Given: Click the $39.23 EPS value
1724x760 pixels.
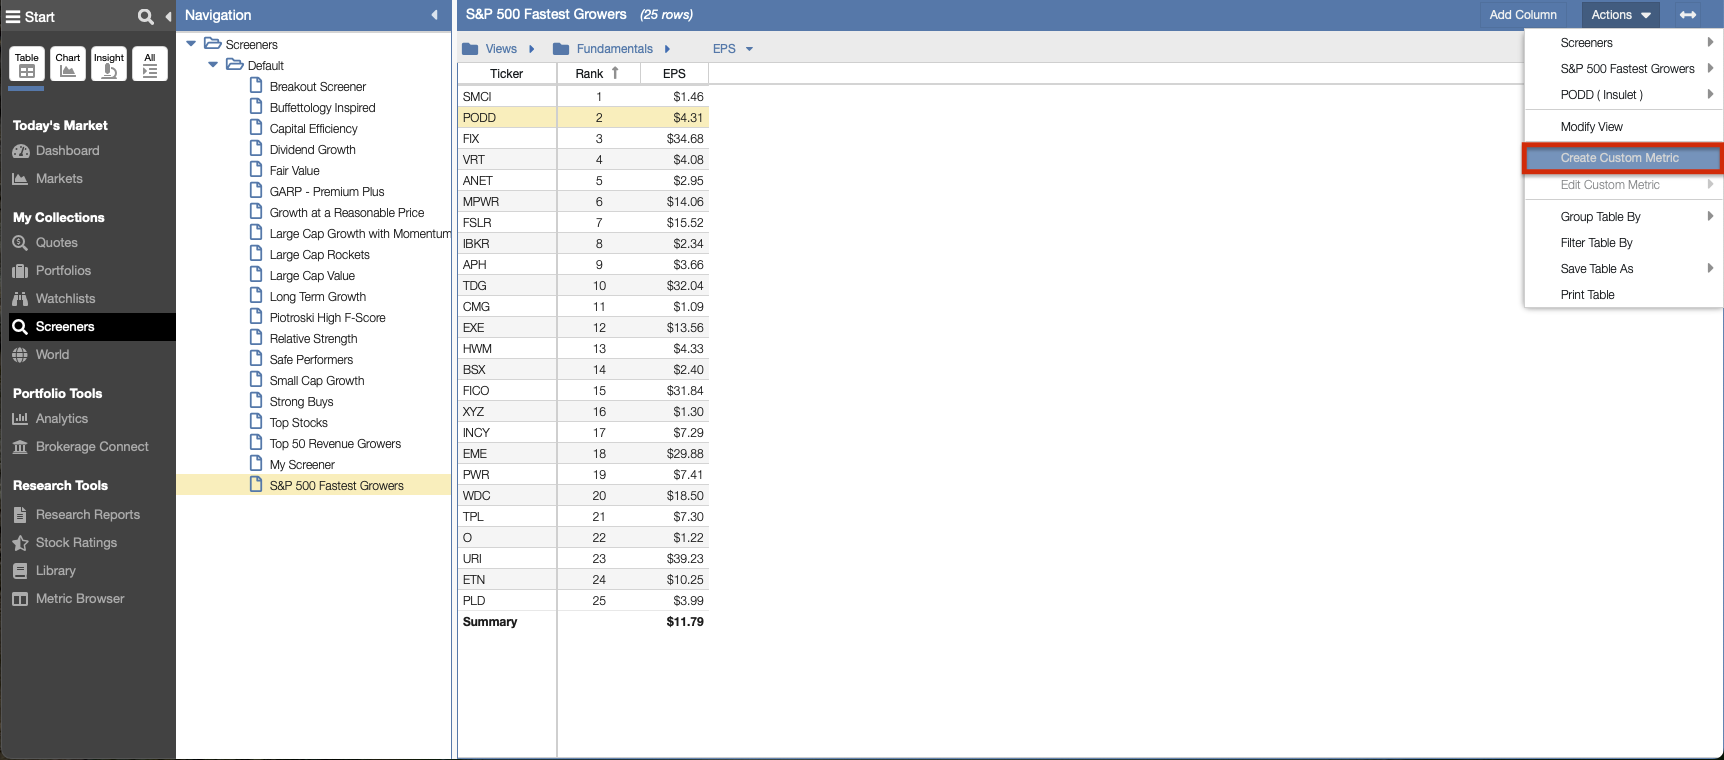Looking at the screenshot, I should pos(685,559).
